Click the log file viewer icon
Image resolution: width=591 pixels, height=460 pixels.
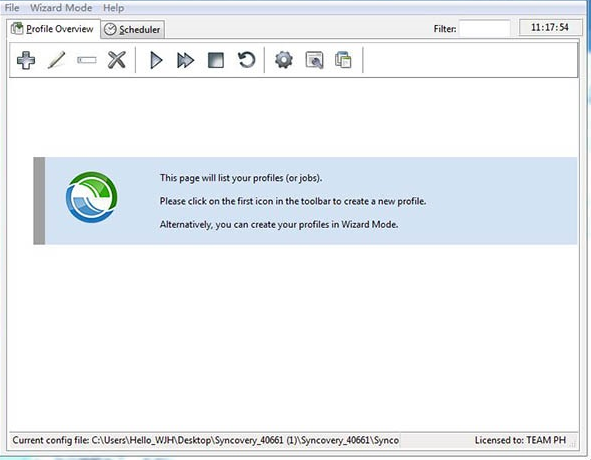coord(314,60)
